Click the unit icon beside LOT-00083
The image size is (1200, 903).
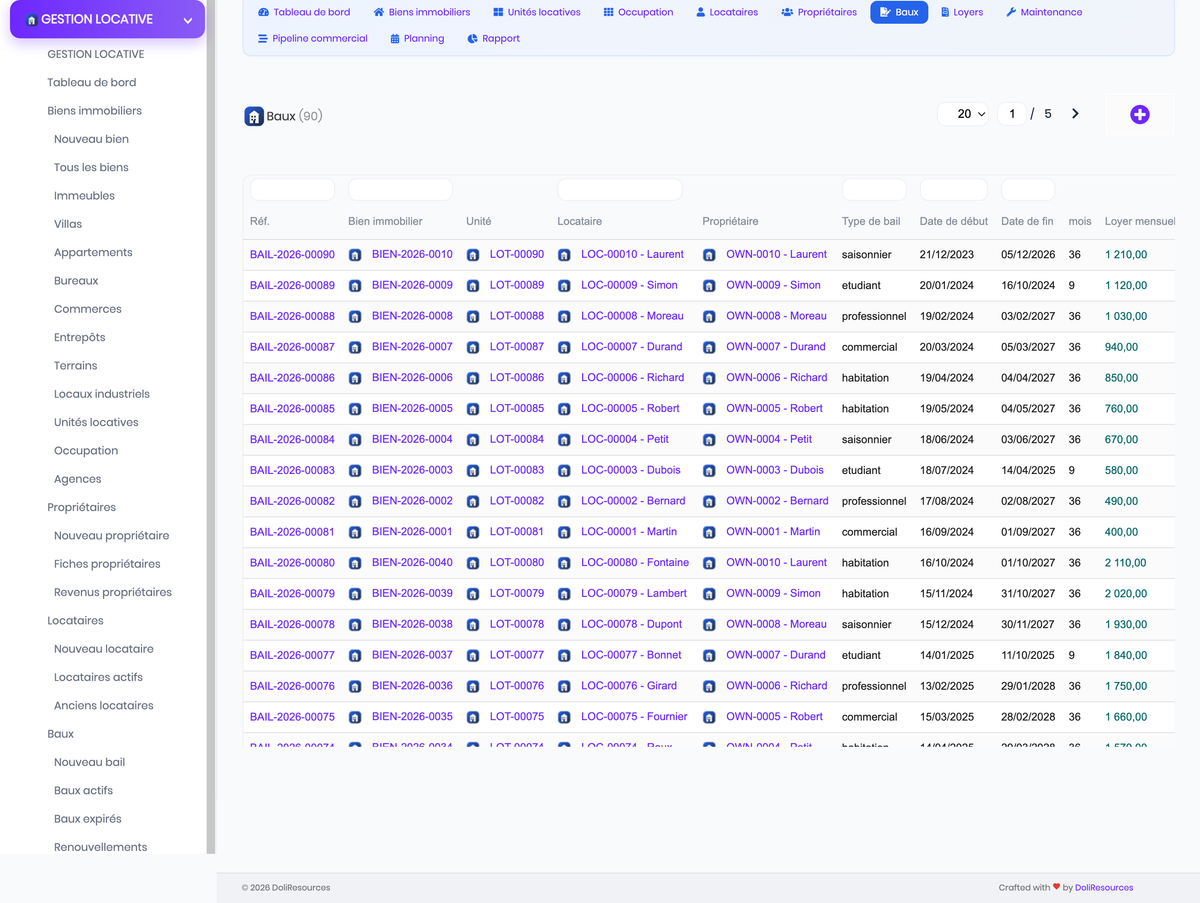pyautogui.click(x=473, y=471)
